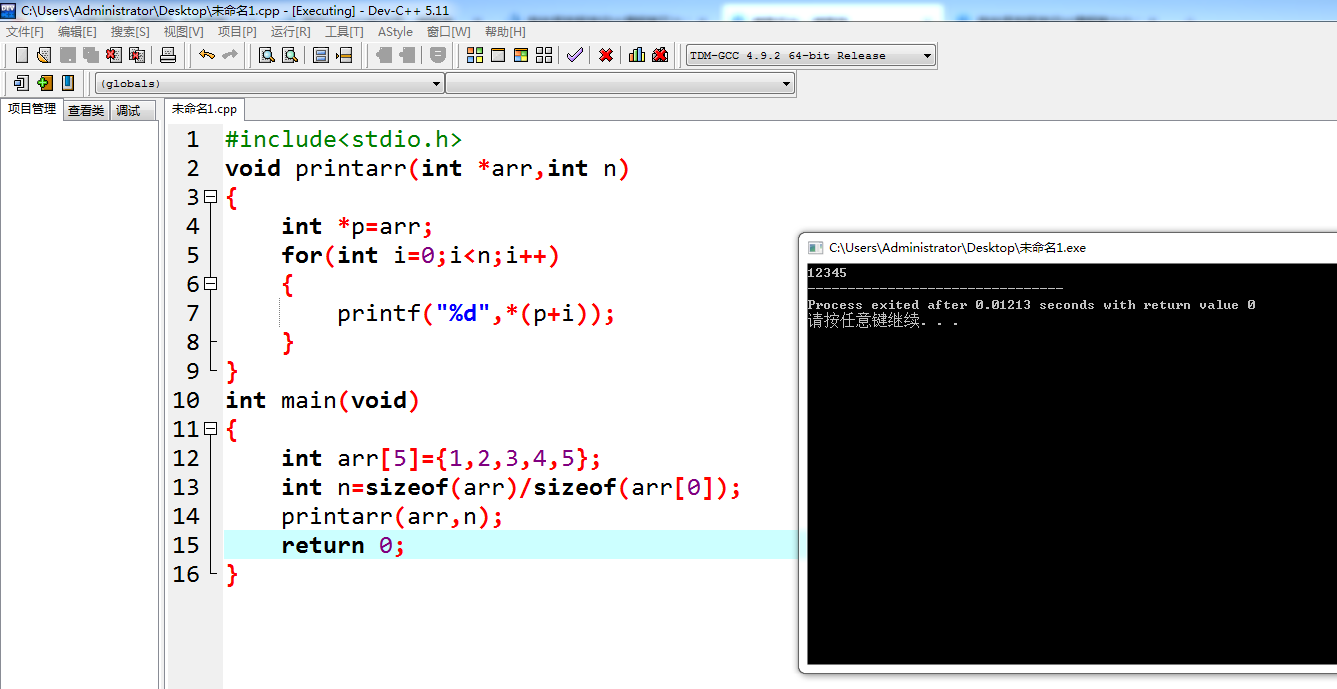
Task: Click the Save file toolbar icon
Action: [67, 55]
